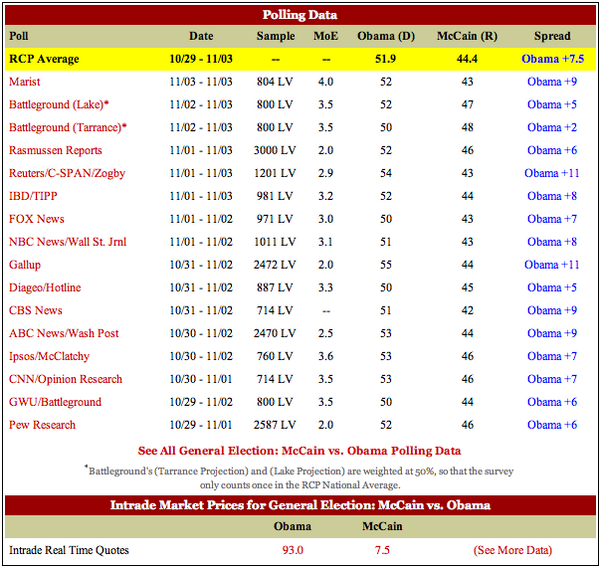Click Obama +9 spread in Marist row
The height and width of the screenshot is (567, 600).
(552, 82)
